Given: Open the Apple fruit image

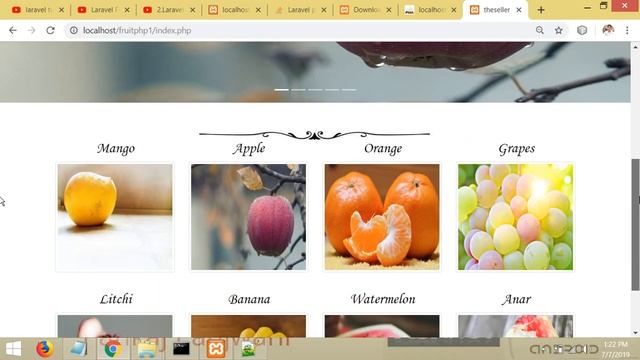Looking at the screenshot, I should click(248, 217).
